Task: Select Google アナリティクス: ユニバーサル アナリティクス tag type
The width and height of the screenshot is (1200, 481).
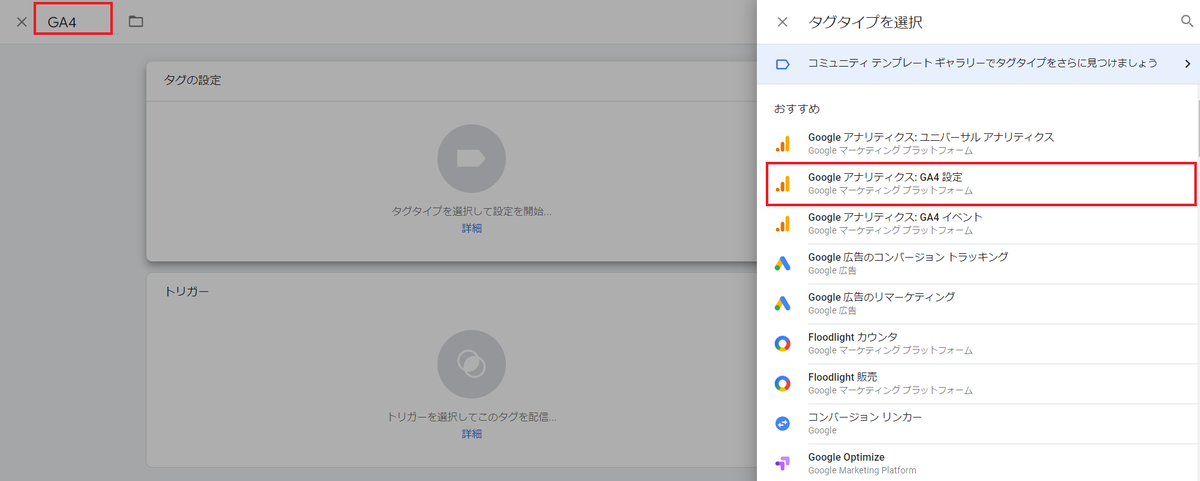Action: click(979, 143)
